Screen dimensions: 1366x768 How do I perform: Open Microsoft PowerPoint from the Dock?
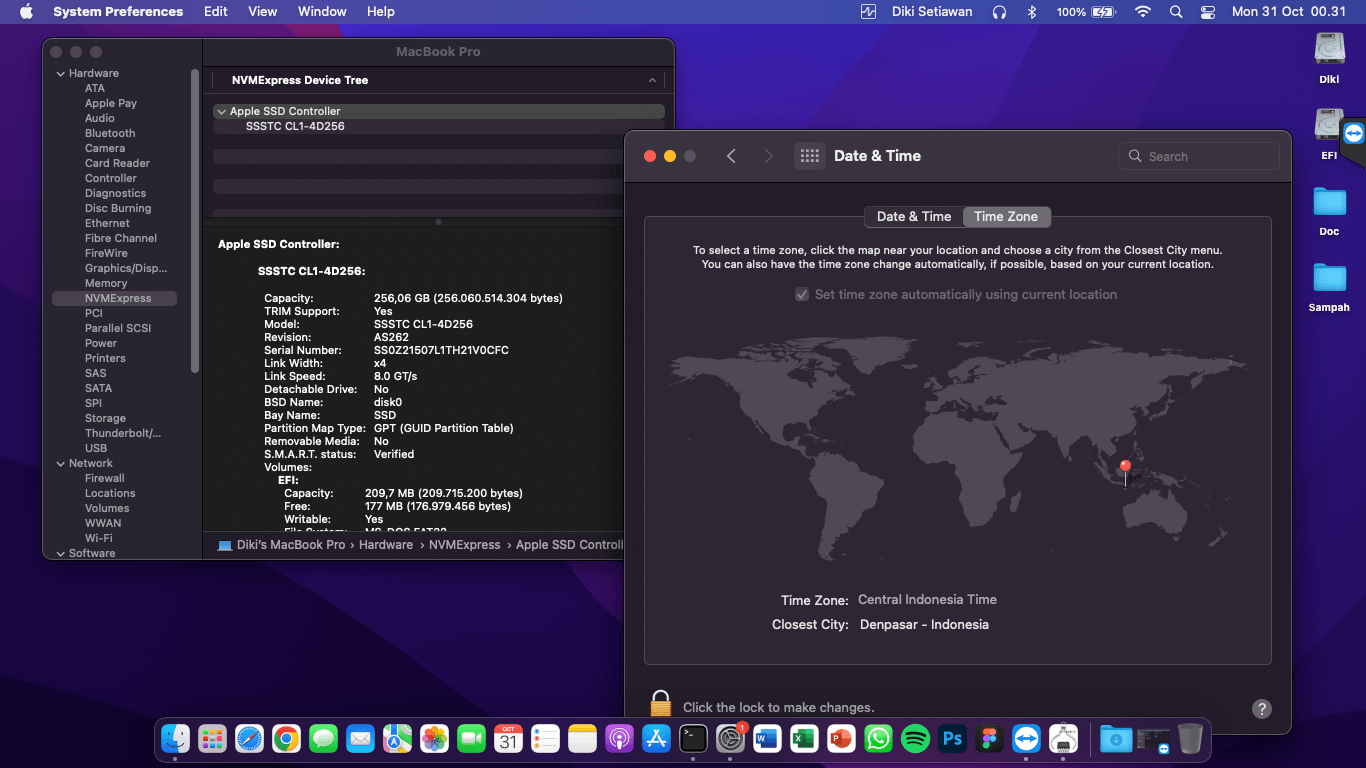coord(841,739)
